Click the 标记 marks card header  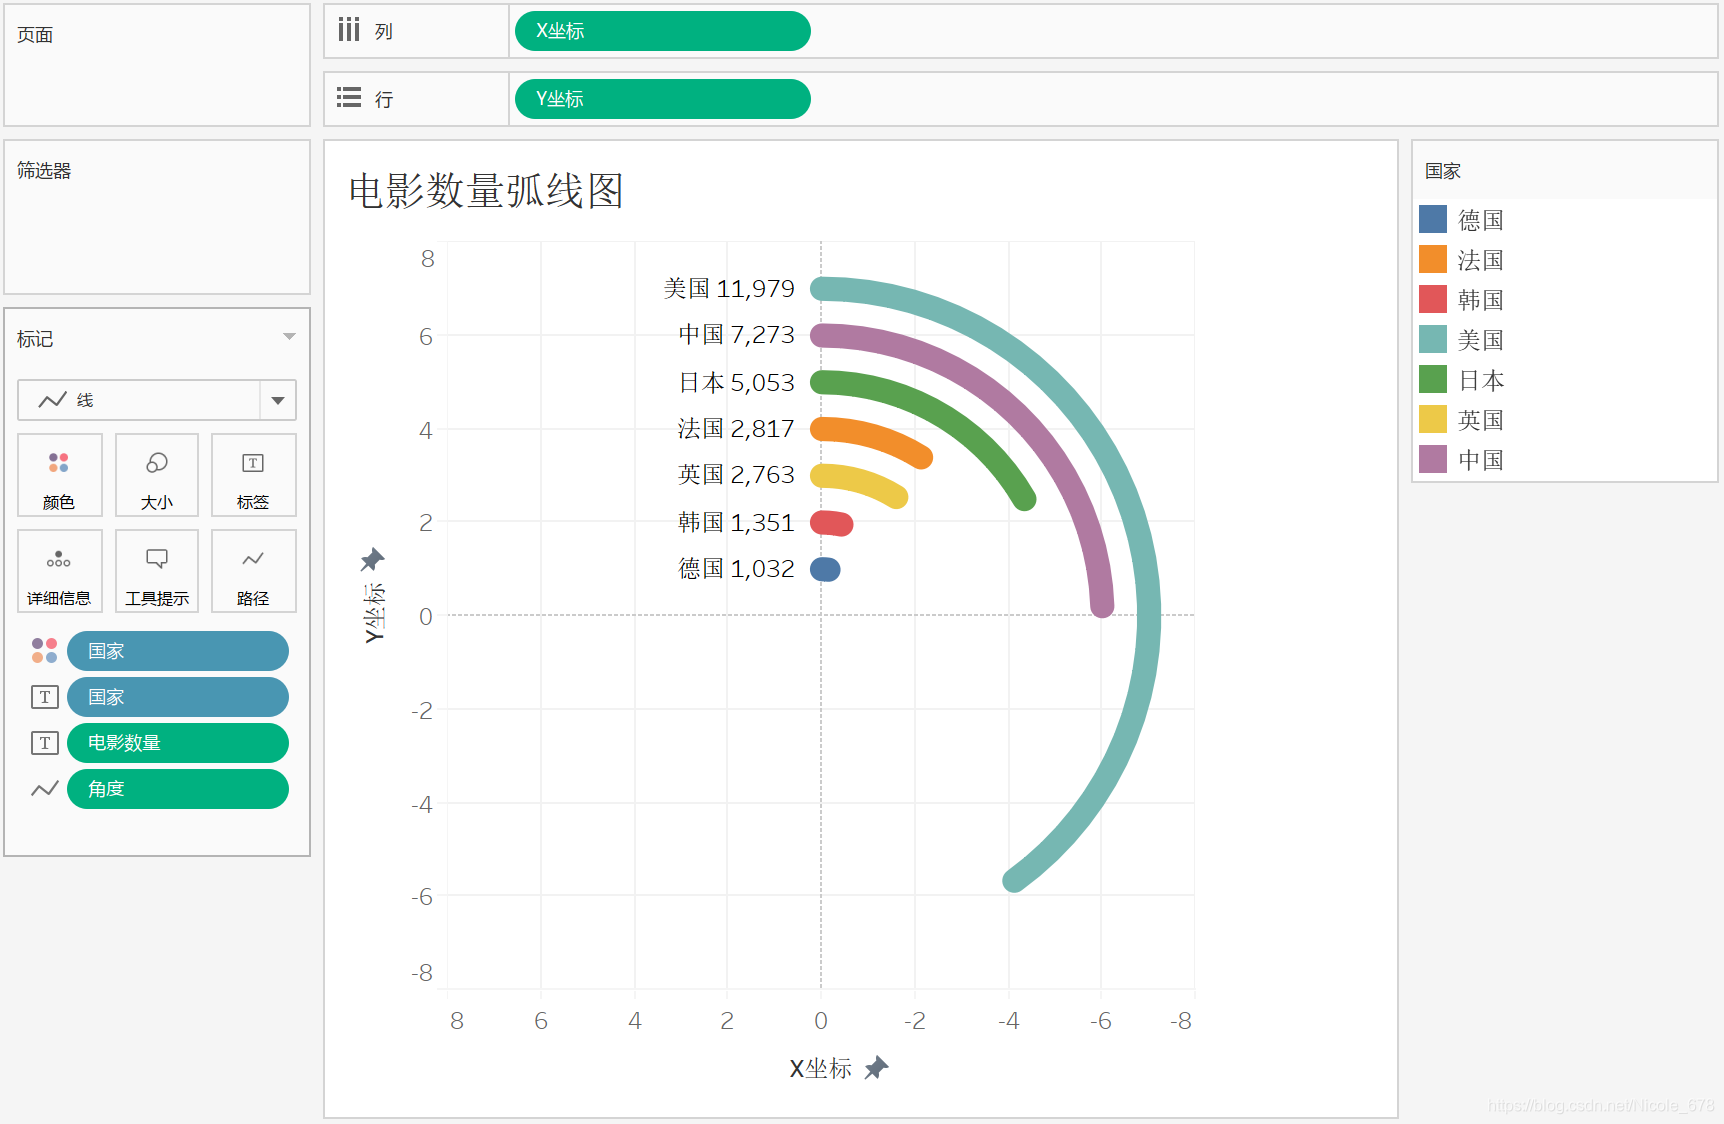tap(35, 339)
